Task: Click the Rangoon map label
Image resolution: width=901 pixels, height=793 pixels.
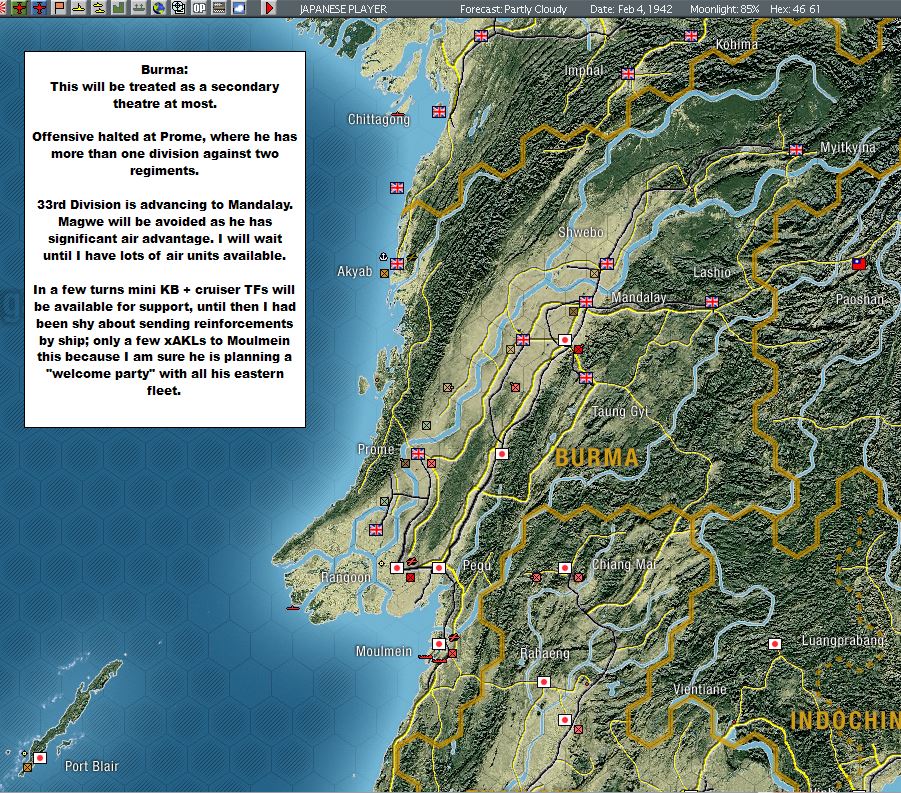Action: [345, 577]
